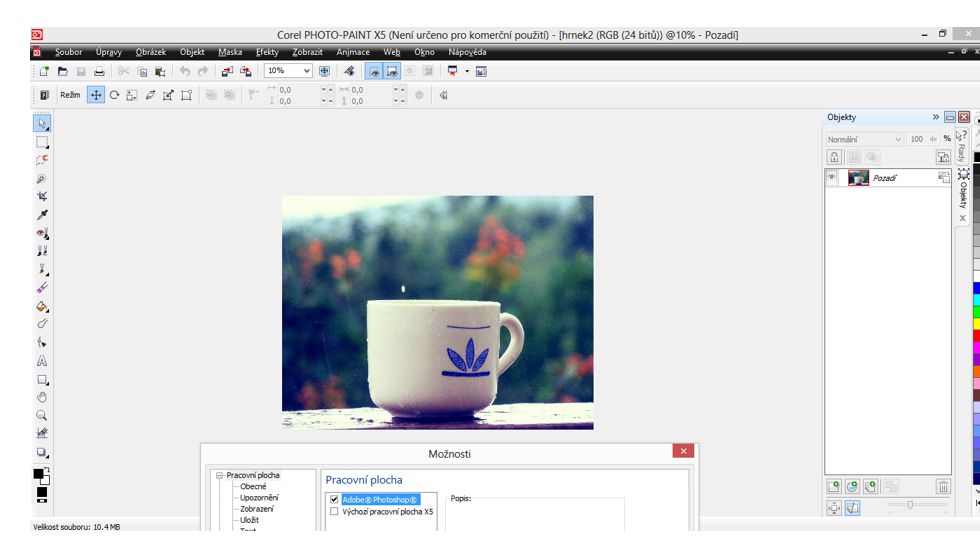Choose the Zoom magnifier tool
This screenshot has width=980, height=560.
[42, 415]
